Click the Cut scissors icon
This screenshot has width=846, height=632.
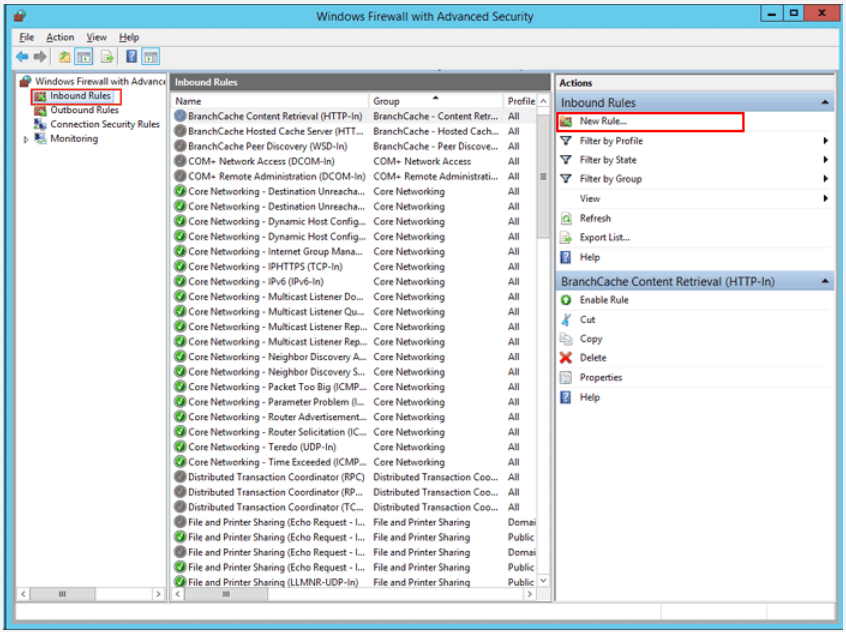point(565,320)
